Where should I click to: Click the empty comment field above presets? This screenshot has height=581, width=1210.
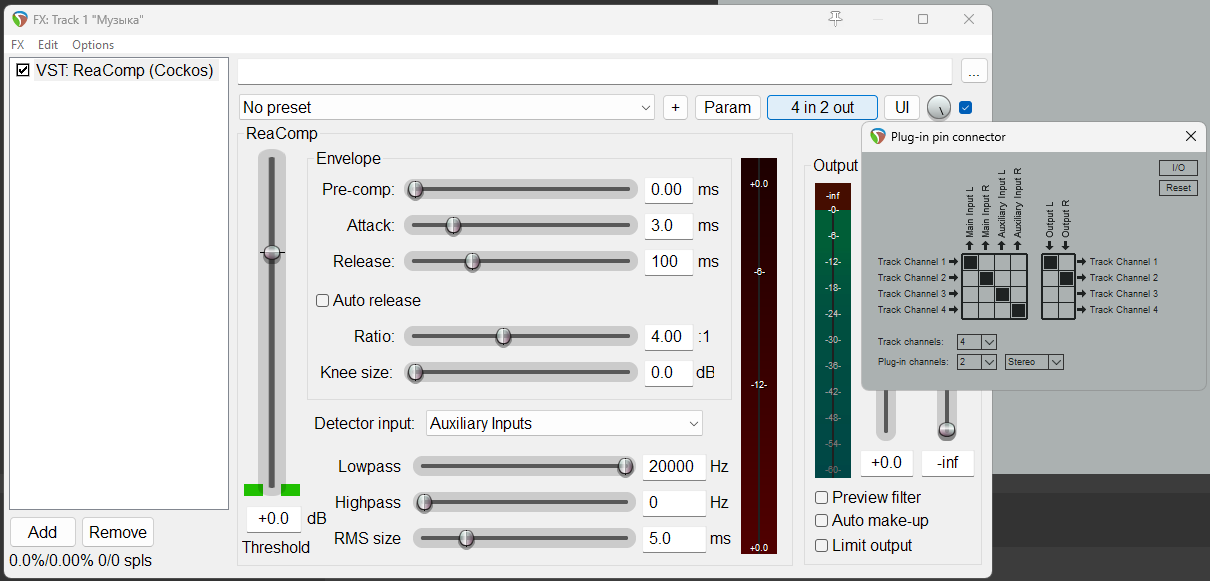tap(595, 71)
